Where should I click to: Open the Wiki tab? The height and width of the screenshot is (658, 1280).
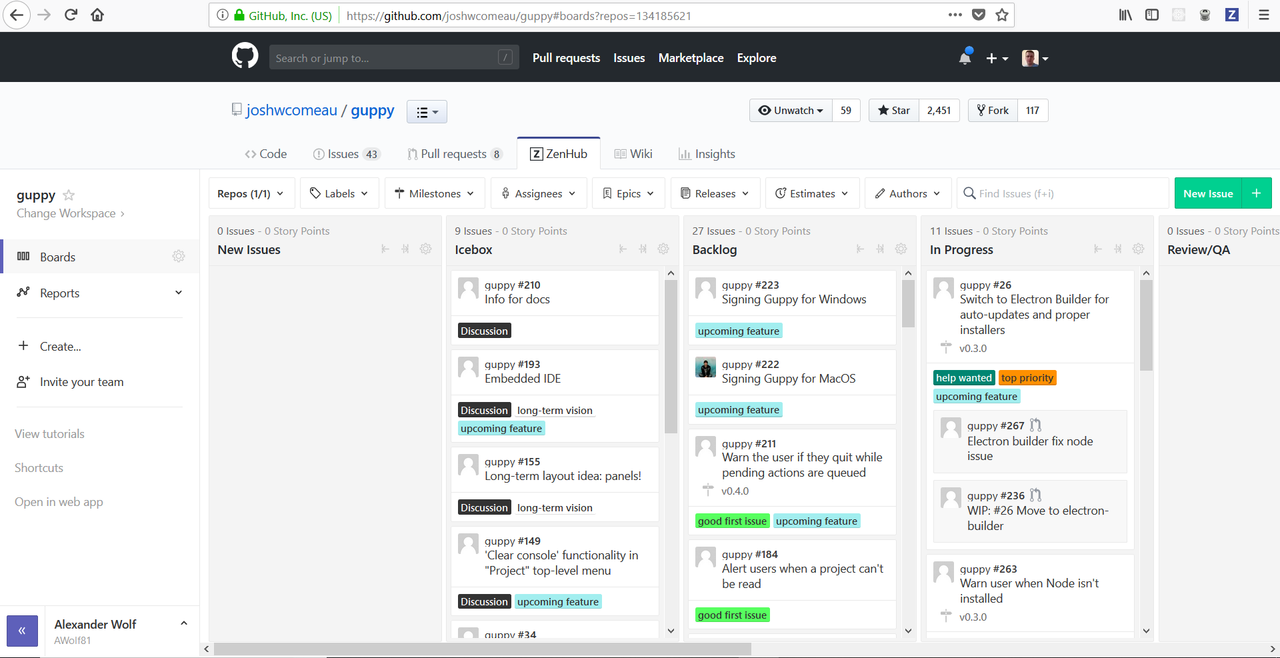[633, 154]
